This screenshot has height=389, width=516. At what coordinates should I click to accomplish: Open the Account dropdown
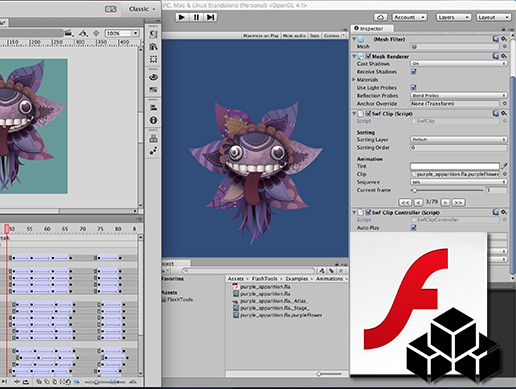tap(410, 17)
